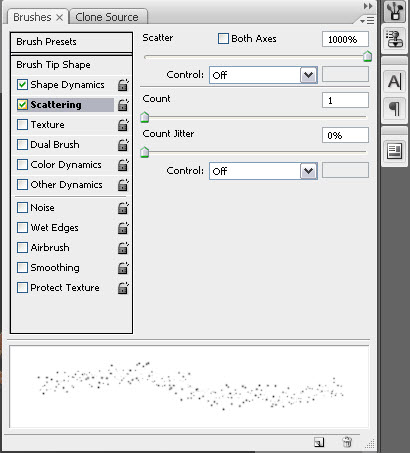The width and height of the screenshot is (410, 453).
Task: Enable the Texture checkbox
Action: 22,125
